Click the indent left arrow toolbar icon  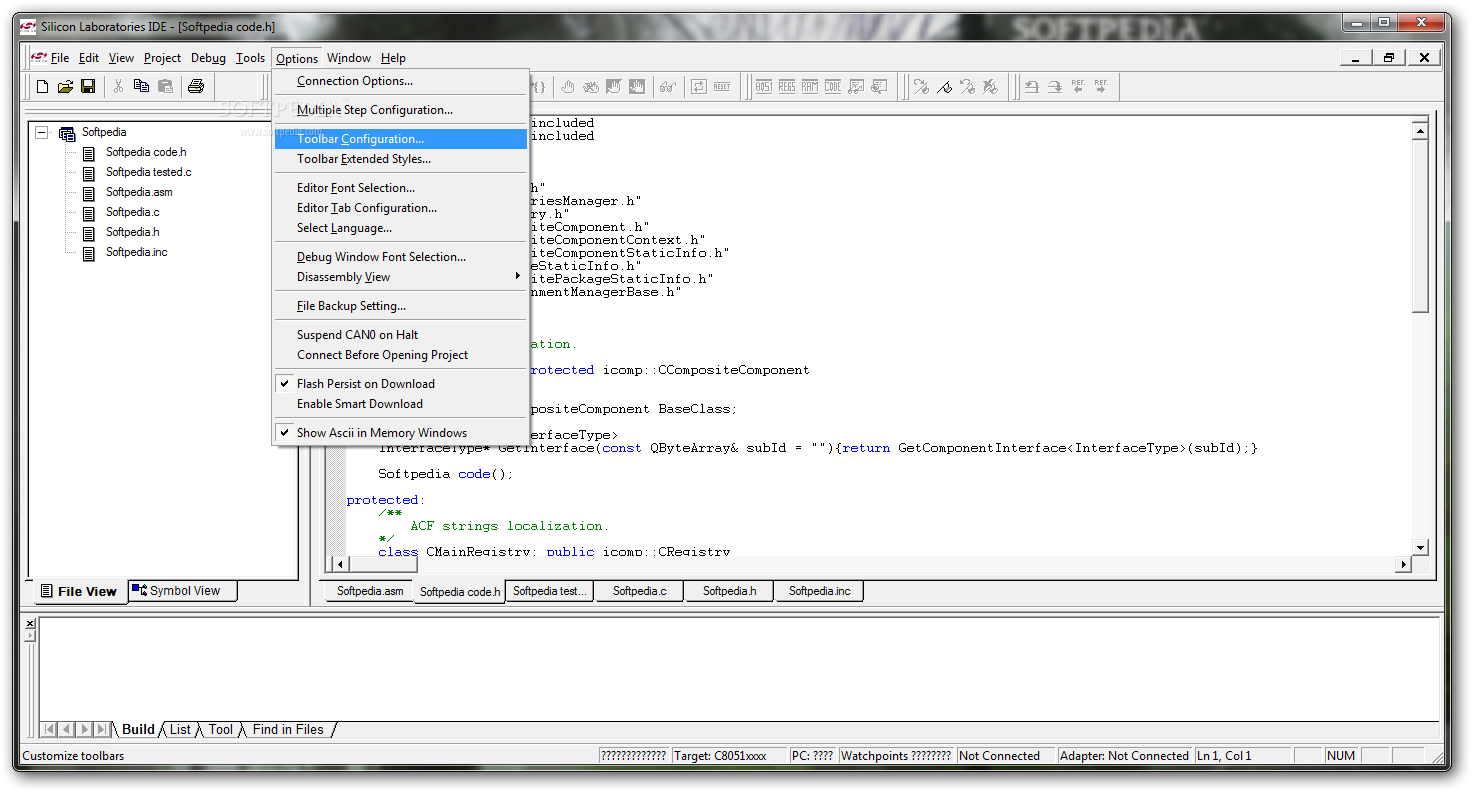pyautogui.click(x=1031, y=87)
